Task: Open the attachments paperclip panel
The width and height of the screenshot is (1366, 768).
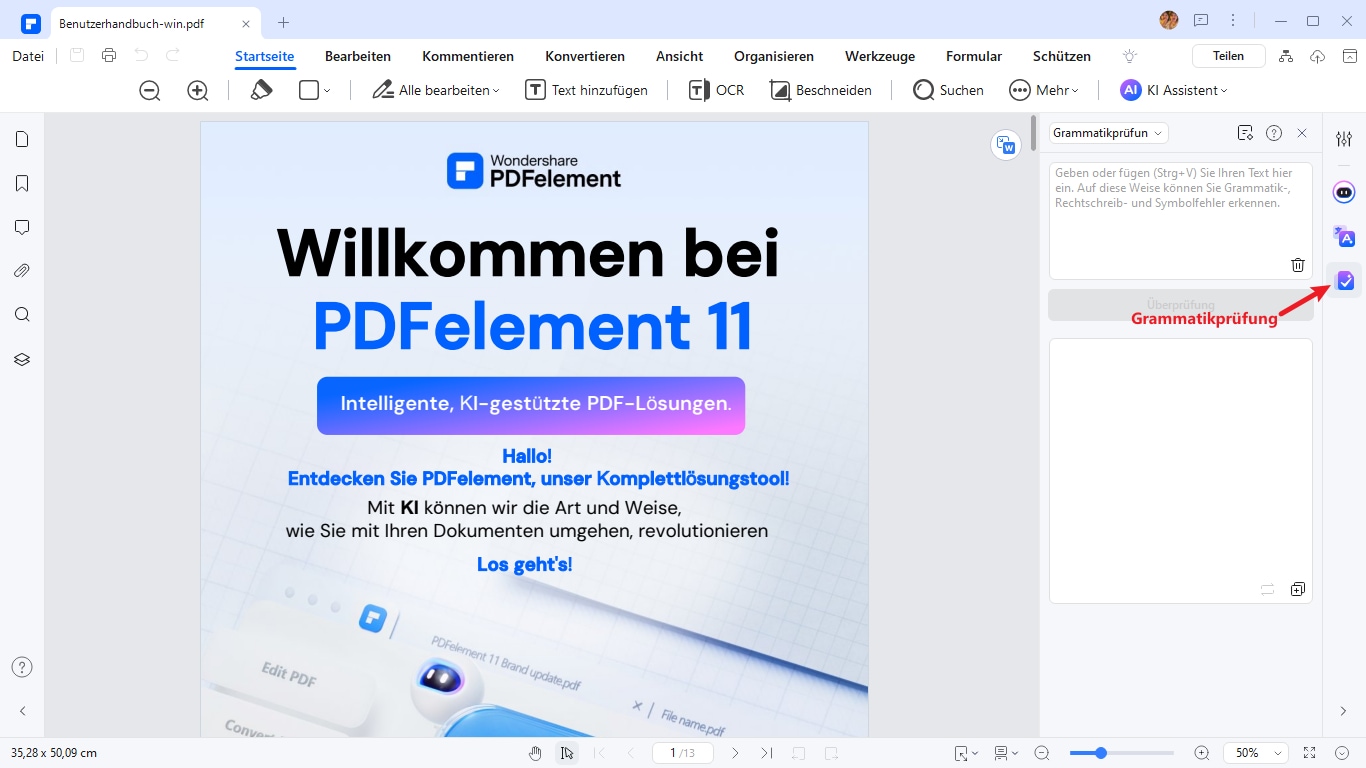Action: click(22, 271)
